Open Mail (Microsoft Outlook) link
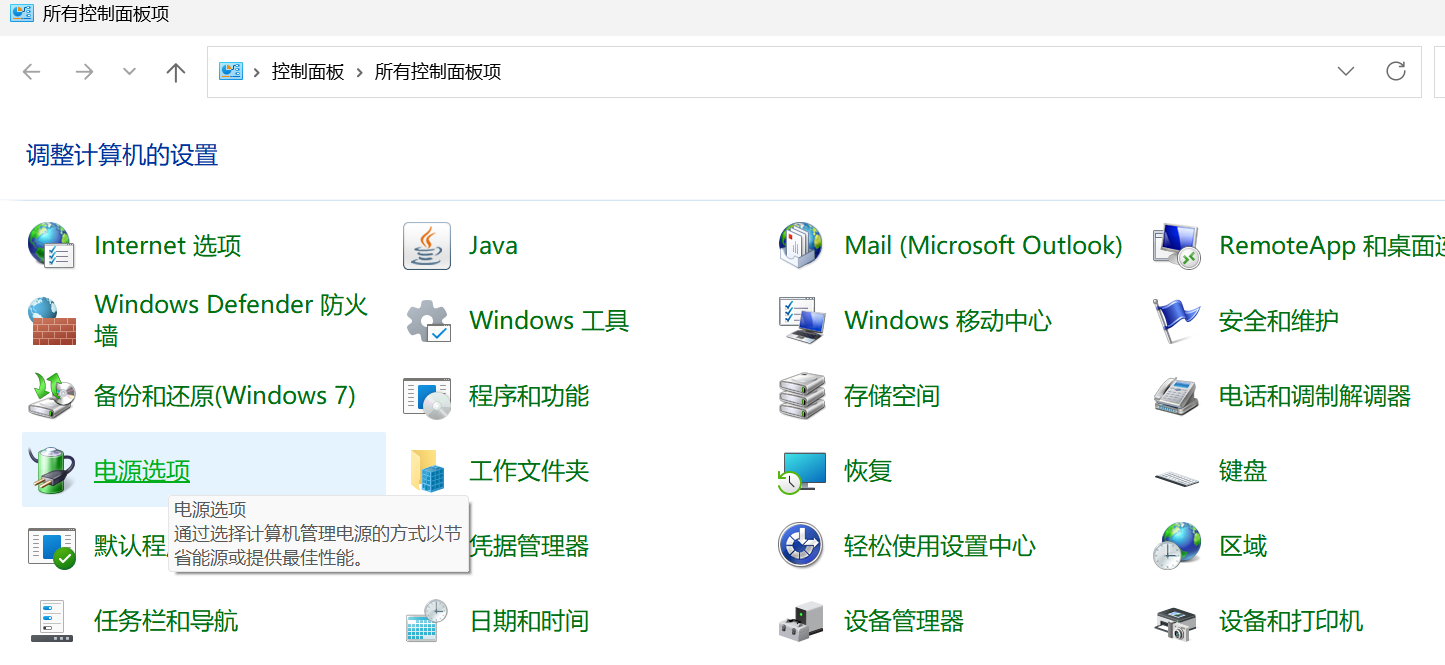Viewport: 1445px width, 665px height. pyautogui.click(x=983, y=246)
